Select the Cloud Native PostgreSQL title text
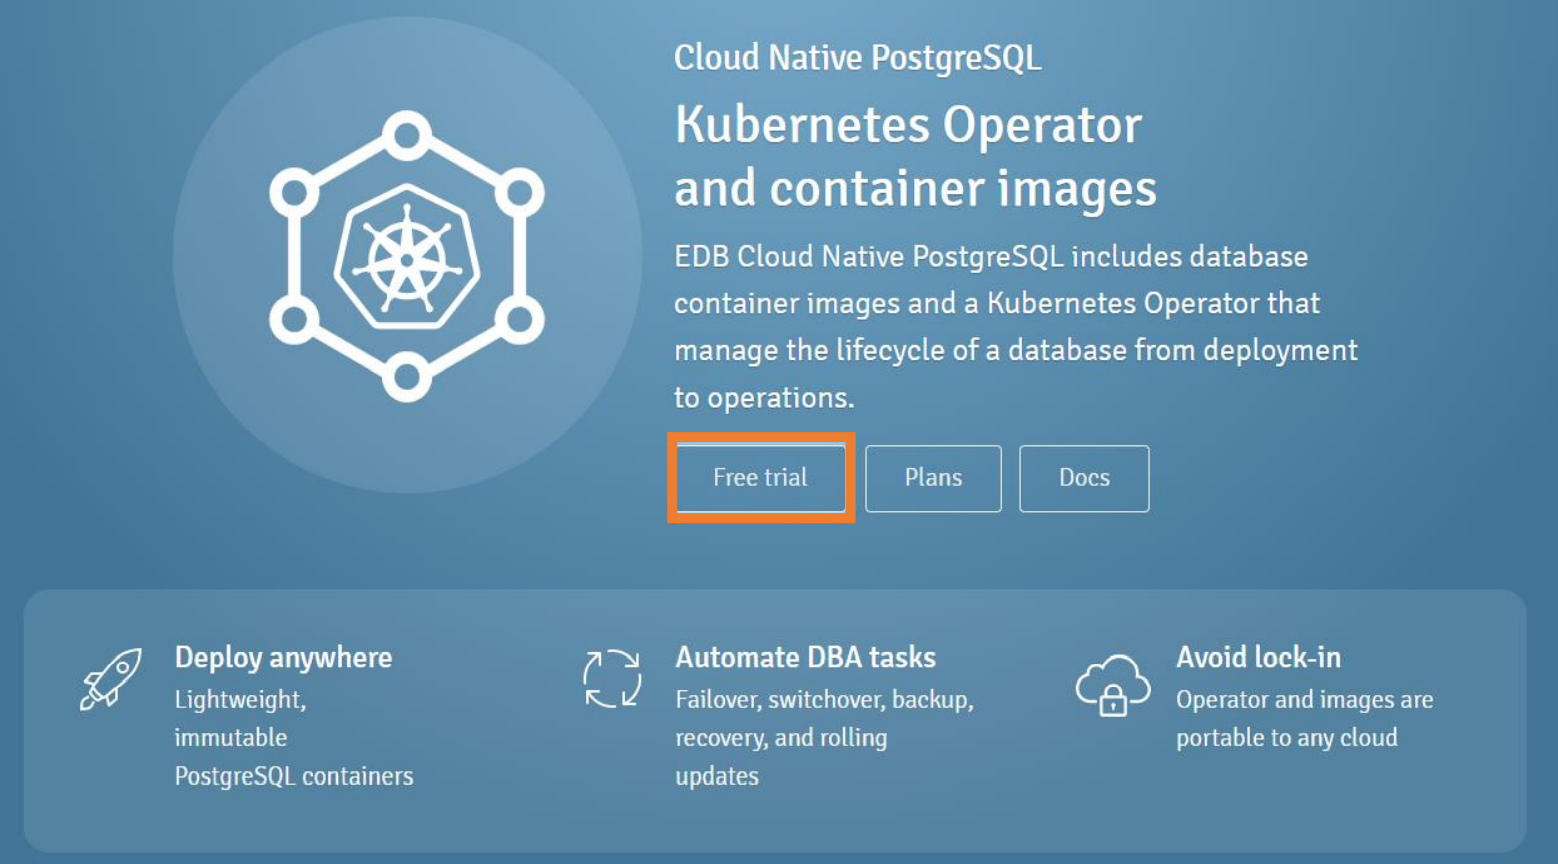Screen dimensions: 1558x864 [857, 58]
